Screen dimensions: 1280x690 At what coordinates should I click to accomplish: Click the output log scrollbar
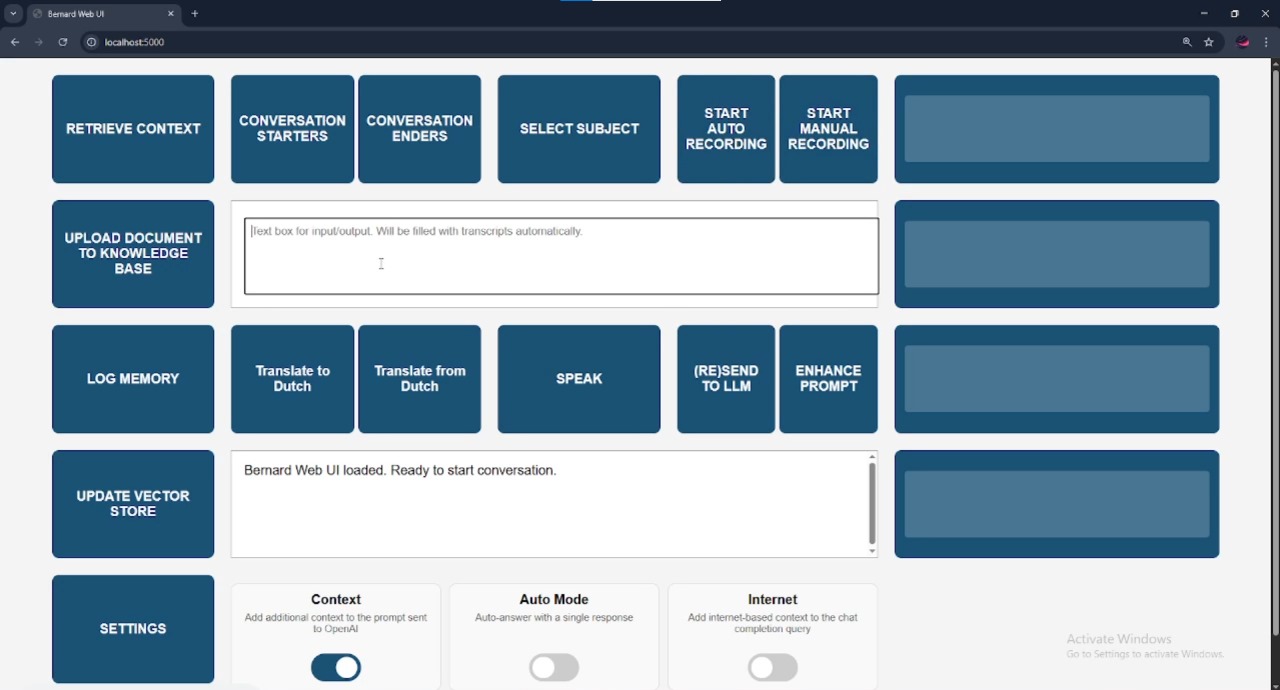point(872,503)
